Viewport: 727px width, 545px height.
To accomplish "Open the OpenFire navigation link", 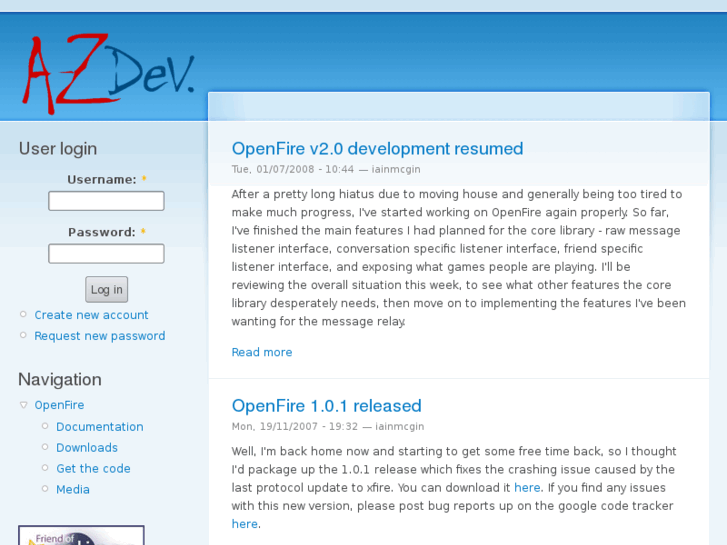I will pyautogui.click(x=59, y=405).
